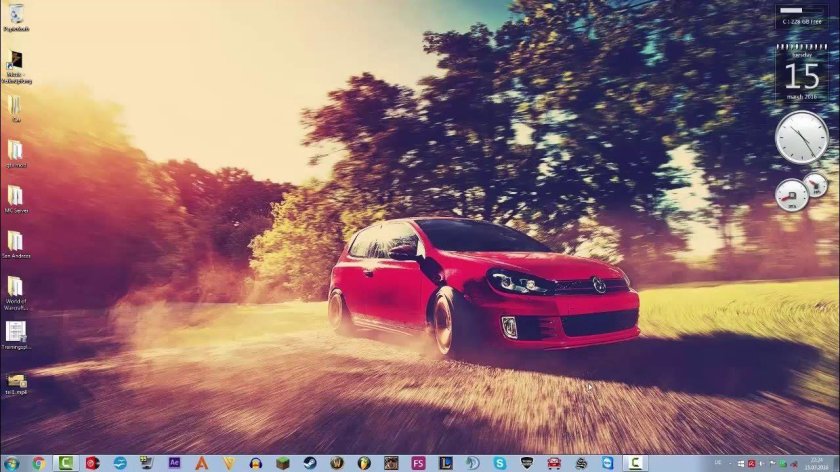Screen dimensions: 840x472
Task: Open the League of Legends taskbar icon
Action: point(445,463)
